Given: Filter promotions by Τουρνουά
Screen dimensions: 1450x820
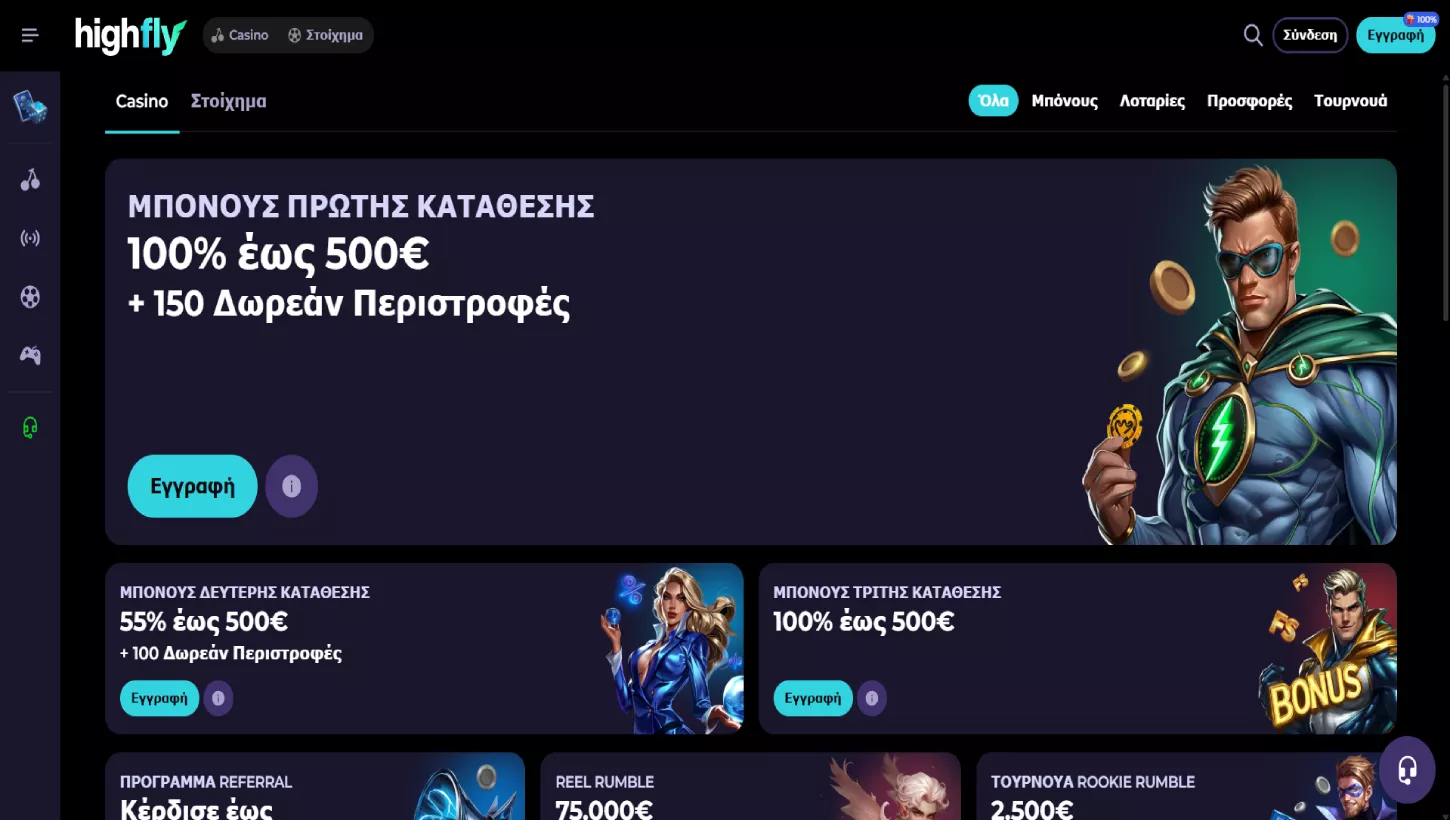Looking at the screenshot, I should point(1350,101).
